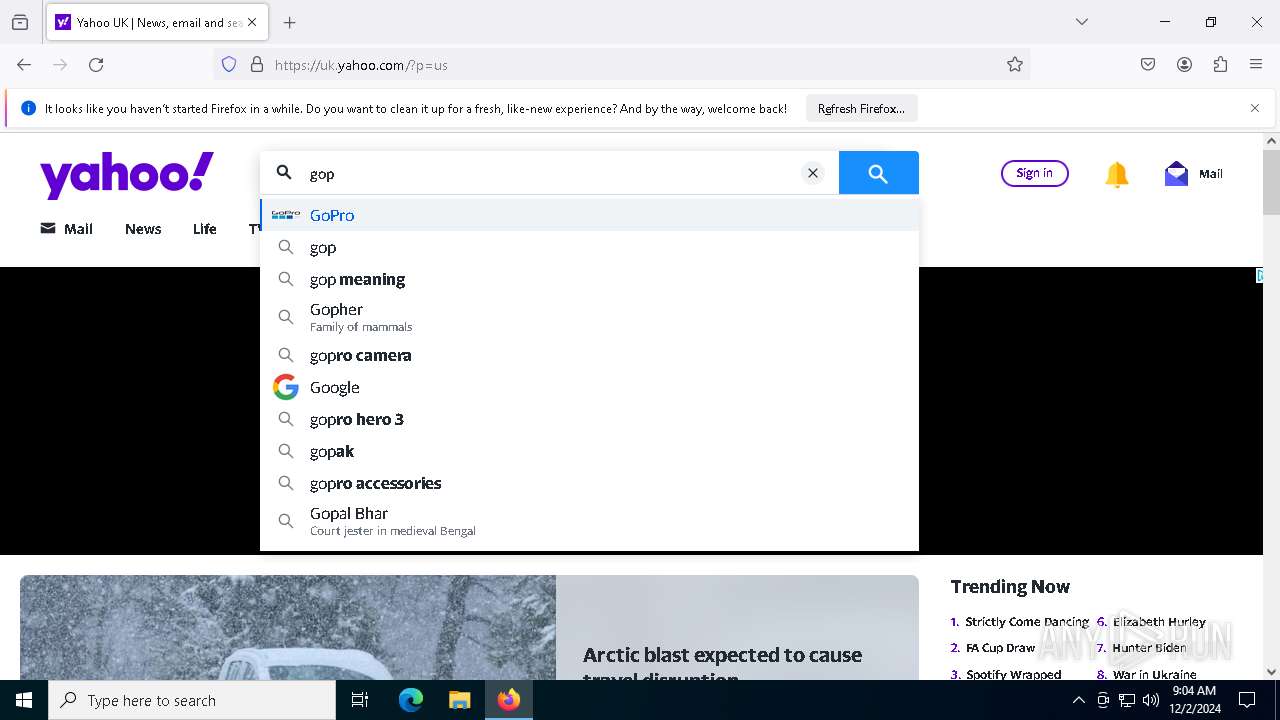Click Windows taskbar search box
1280x720 pixels.
(x=192, y=700)
